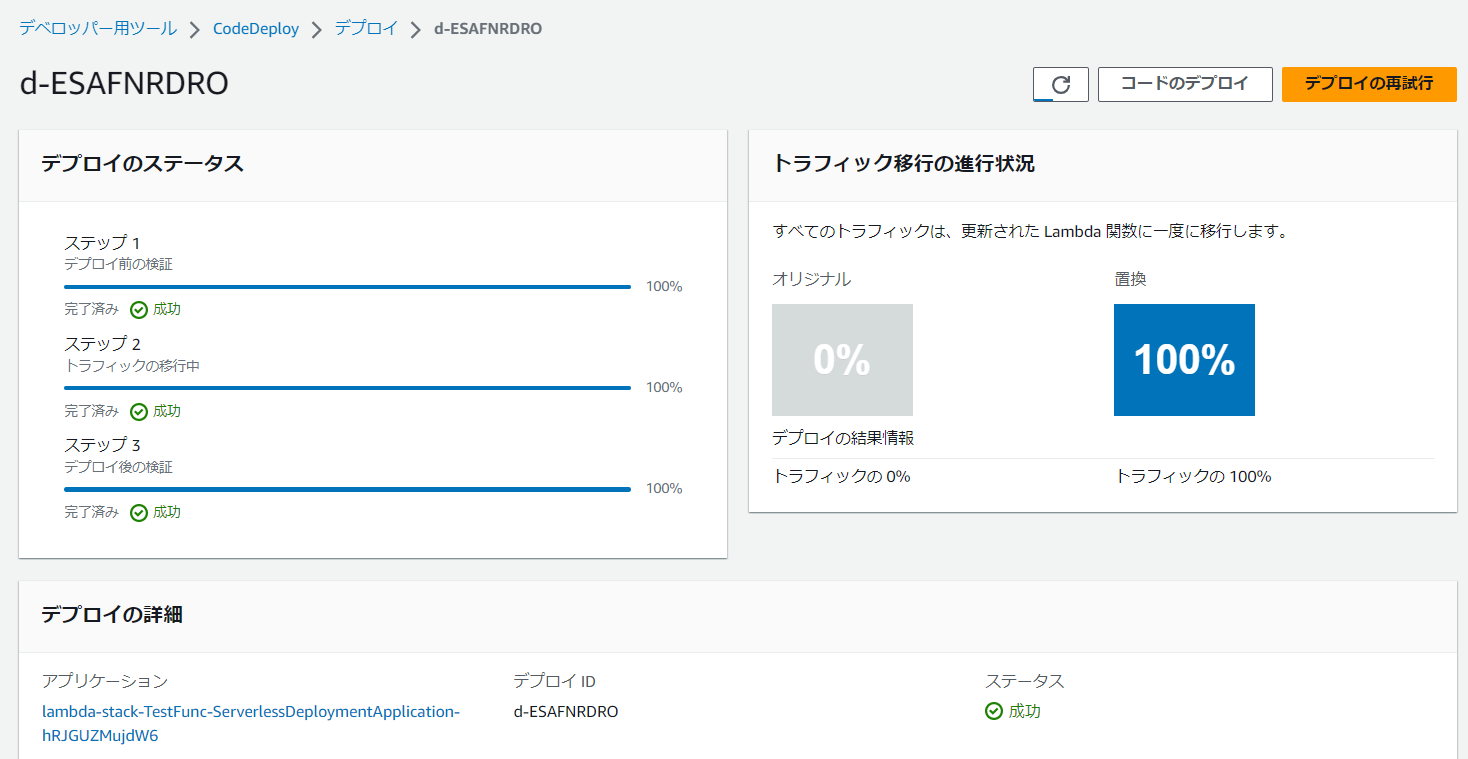Go to CodeDeploy breadcrumb link
Screen dimensions: 1468x759
tap(256, 29)
